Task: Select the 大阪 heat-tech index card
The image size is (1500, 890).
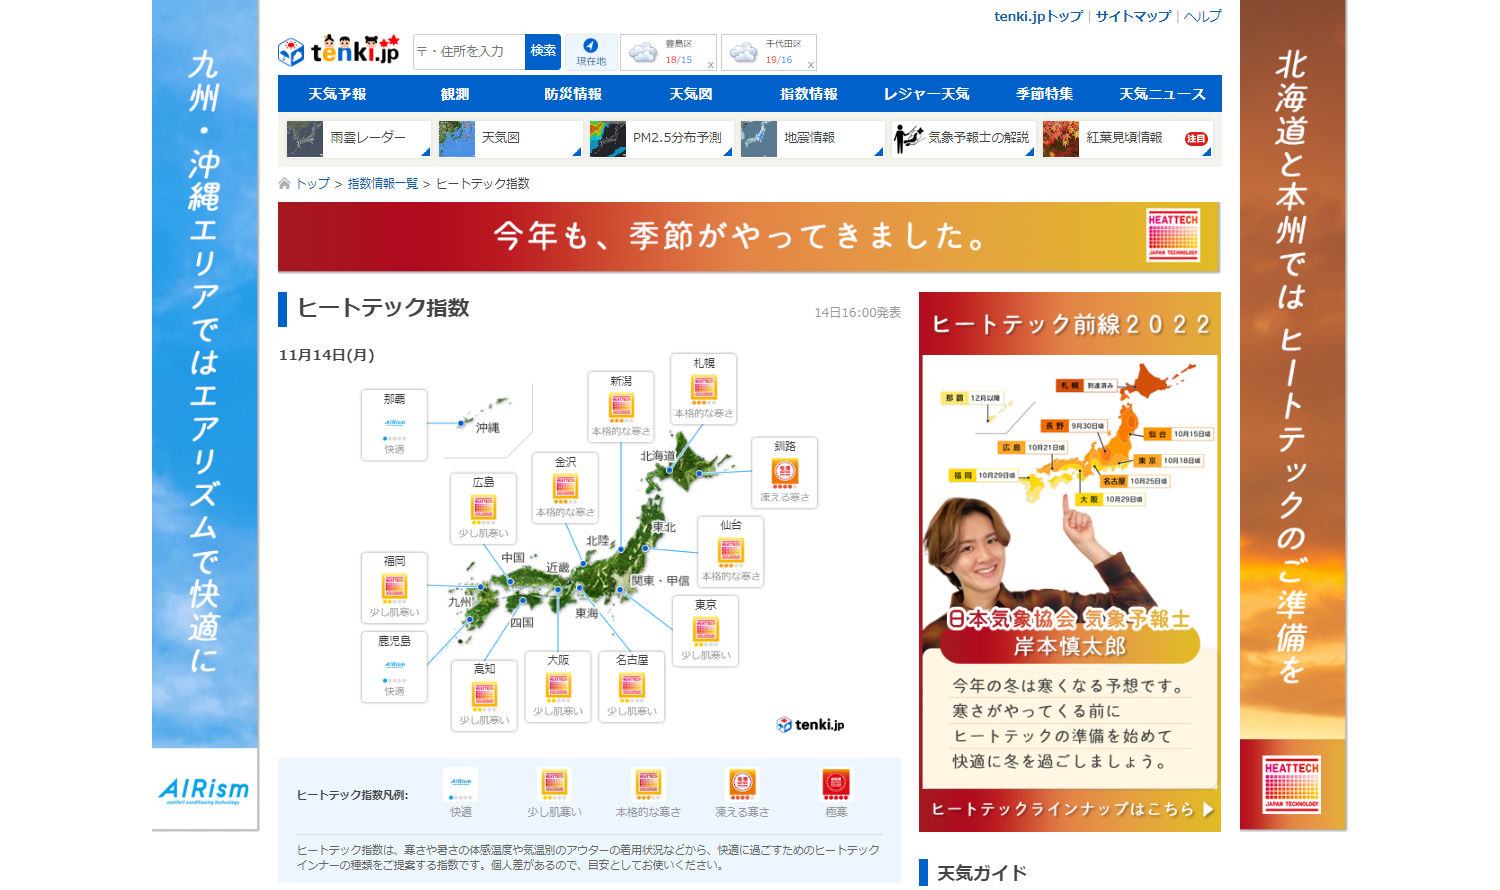Action: coord(558,686)
